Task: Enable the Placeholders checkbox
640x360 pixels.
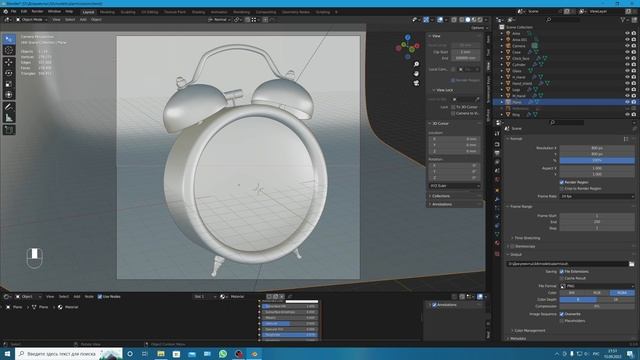Action: point(562,321)
